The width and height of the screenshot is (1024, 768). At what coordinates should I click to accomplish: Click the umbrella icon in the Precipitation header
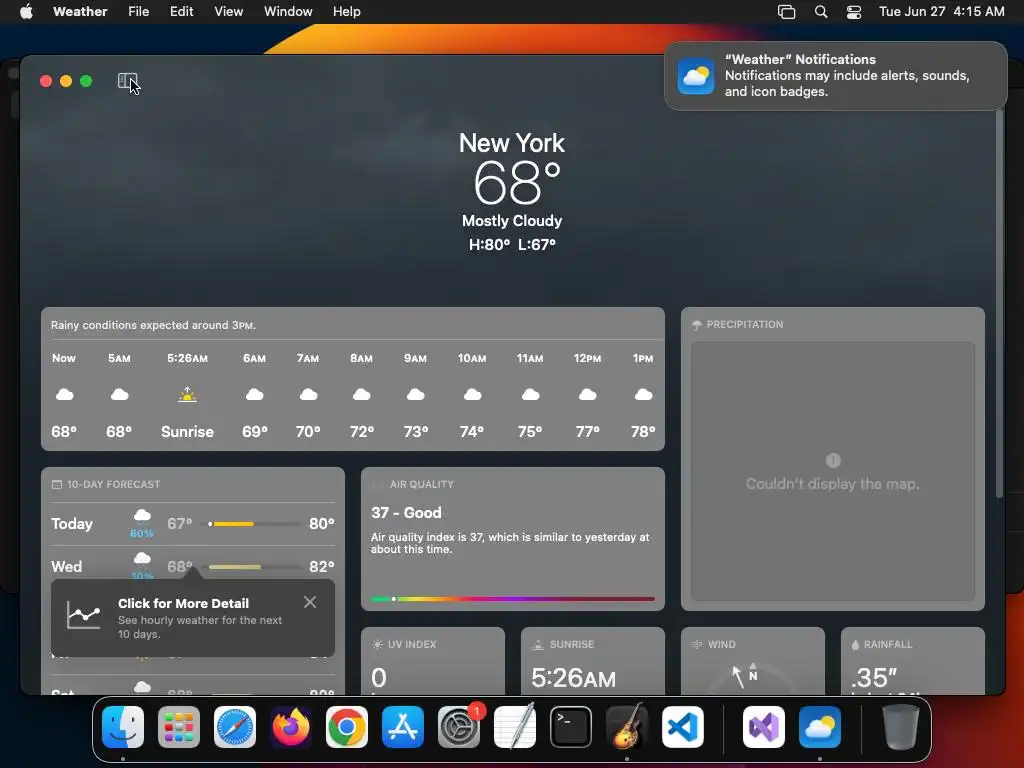(697, 325)
